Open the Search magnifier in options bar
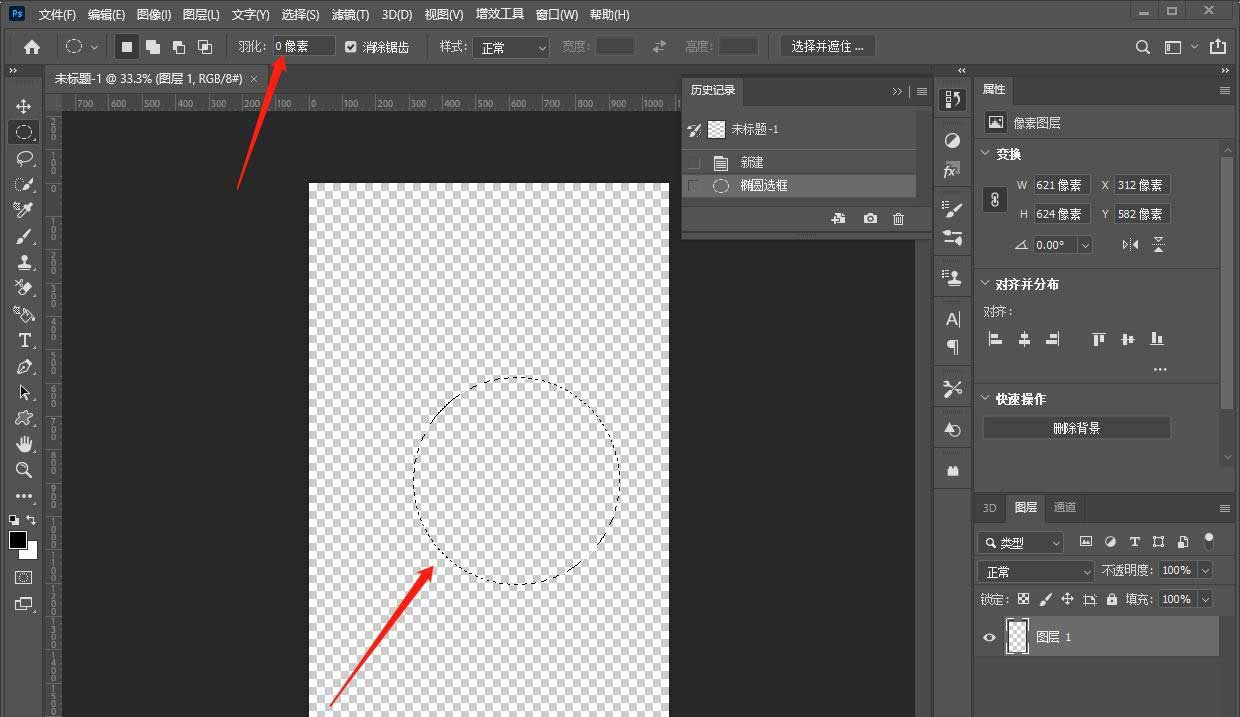Screen dimensions: 1240x717 1143,47
